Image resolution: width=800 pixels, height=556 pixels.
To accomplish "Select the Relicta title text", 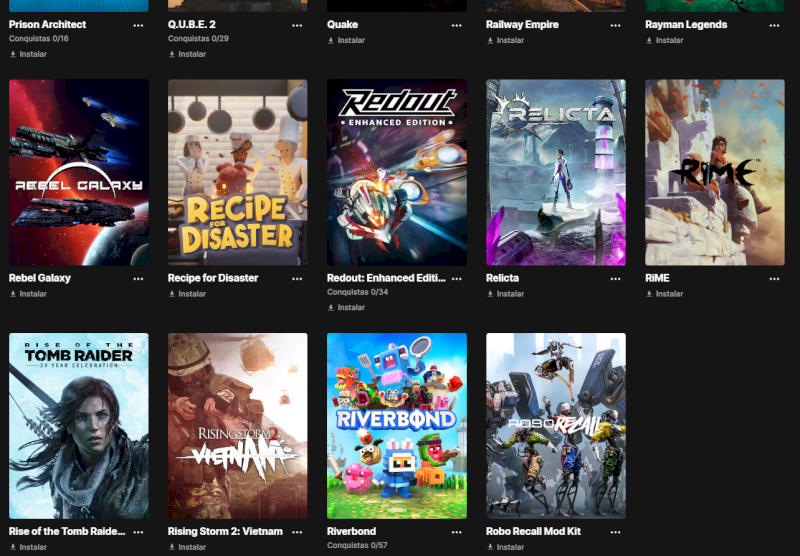I will (503, 278).
